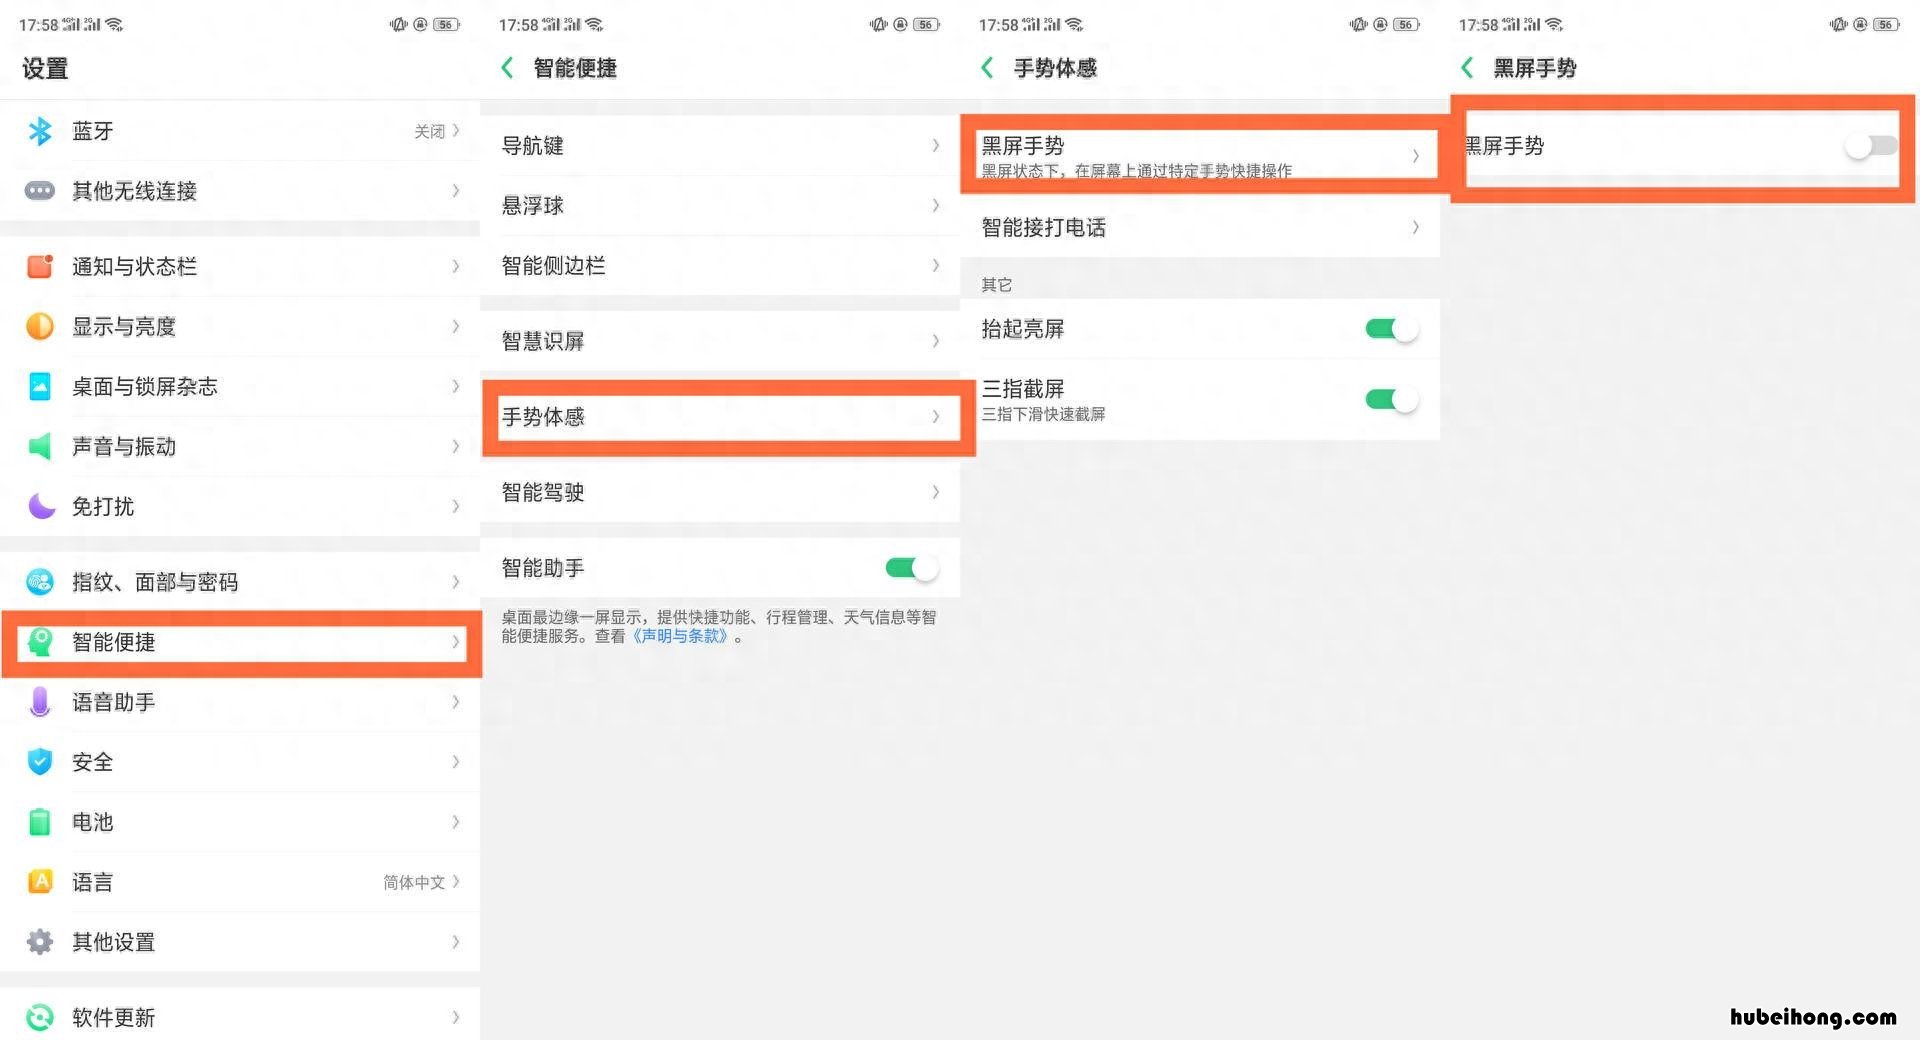Tap the voice assistant microphone icon
The width and height of the screenshot is (1920, 1040).
coord(40,702)
